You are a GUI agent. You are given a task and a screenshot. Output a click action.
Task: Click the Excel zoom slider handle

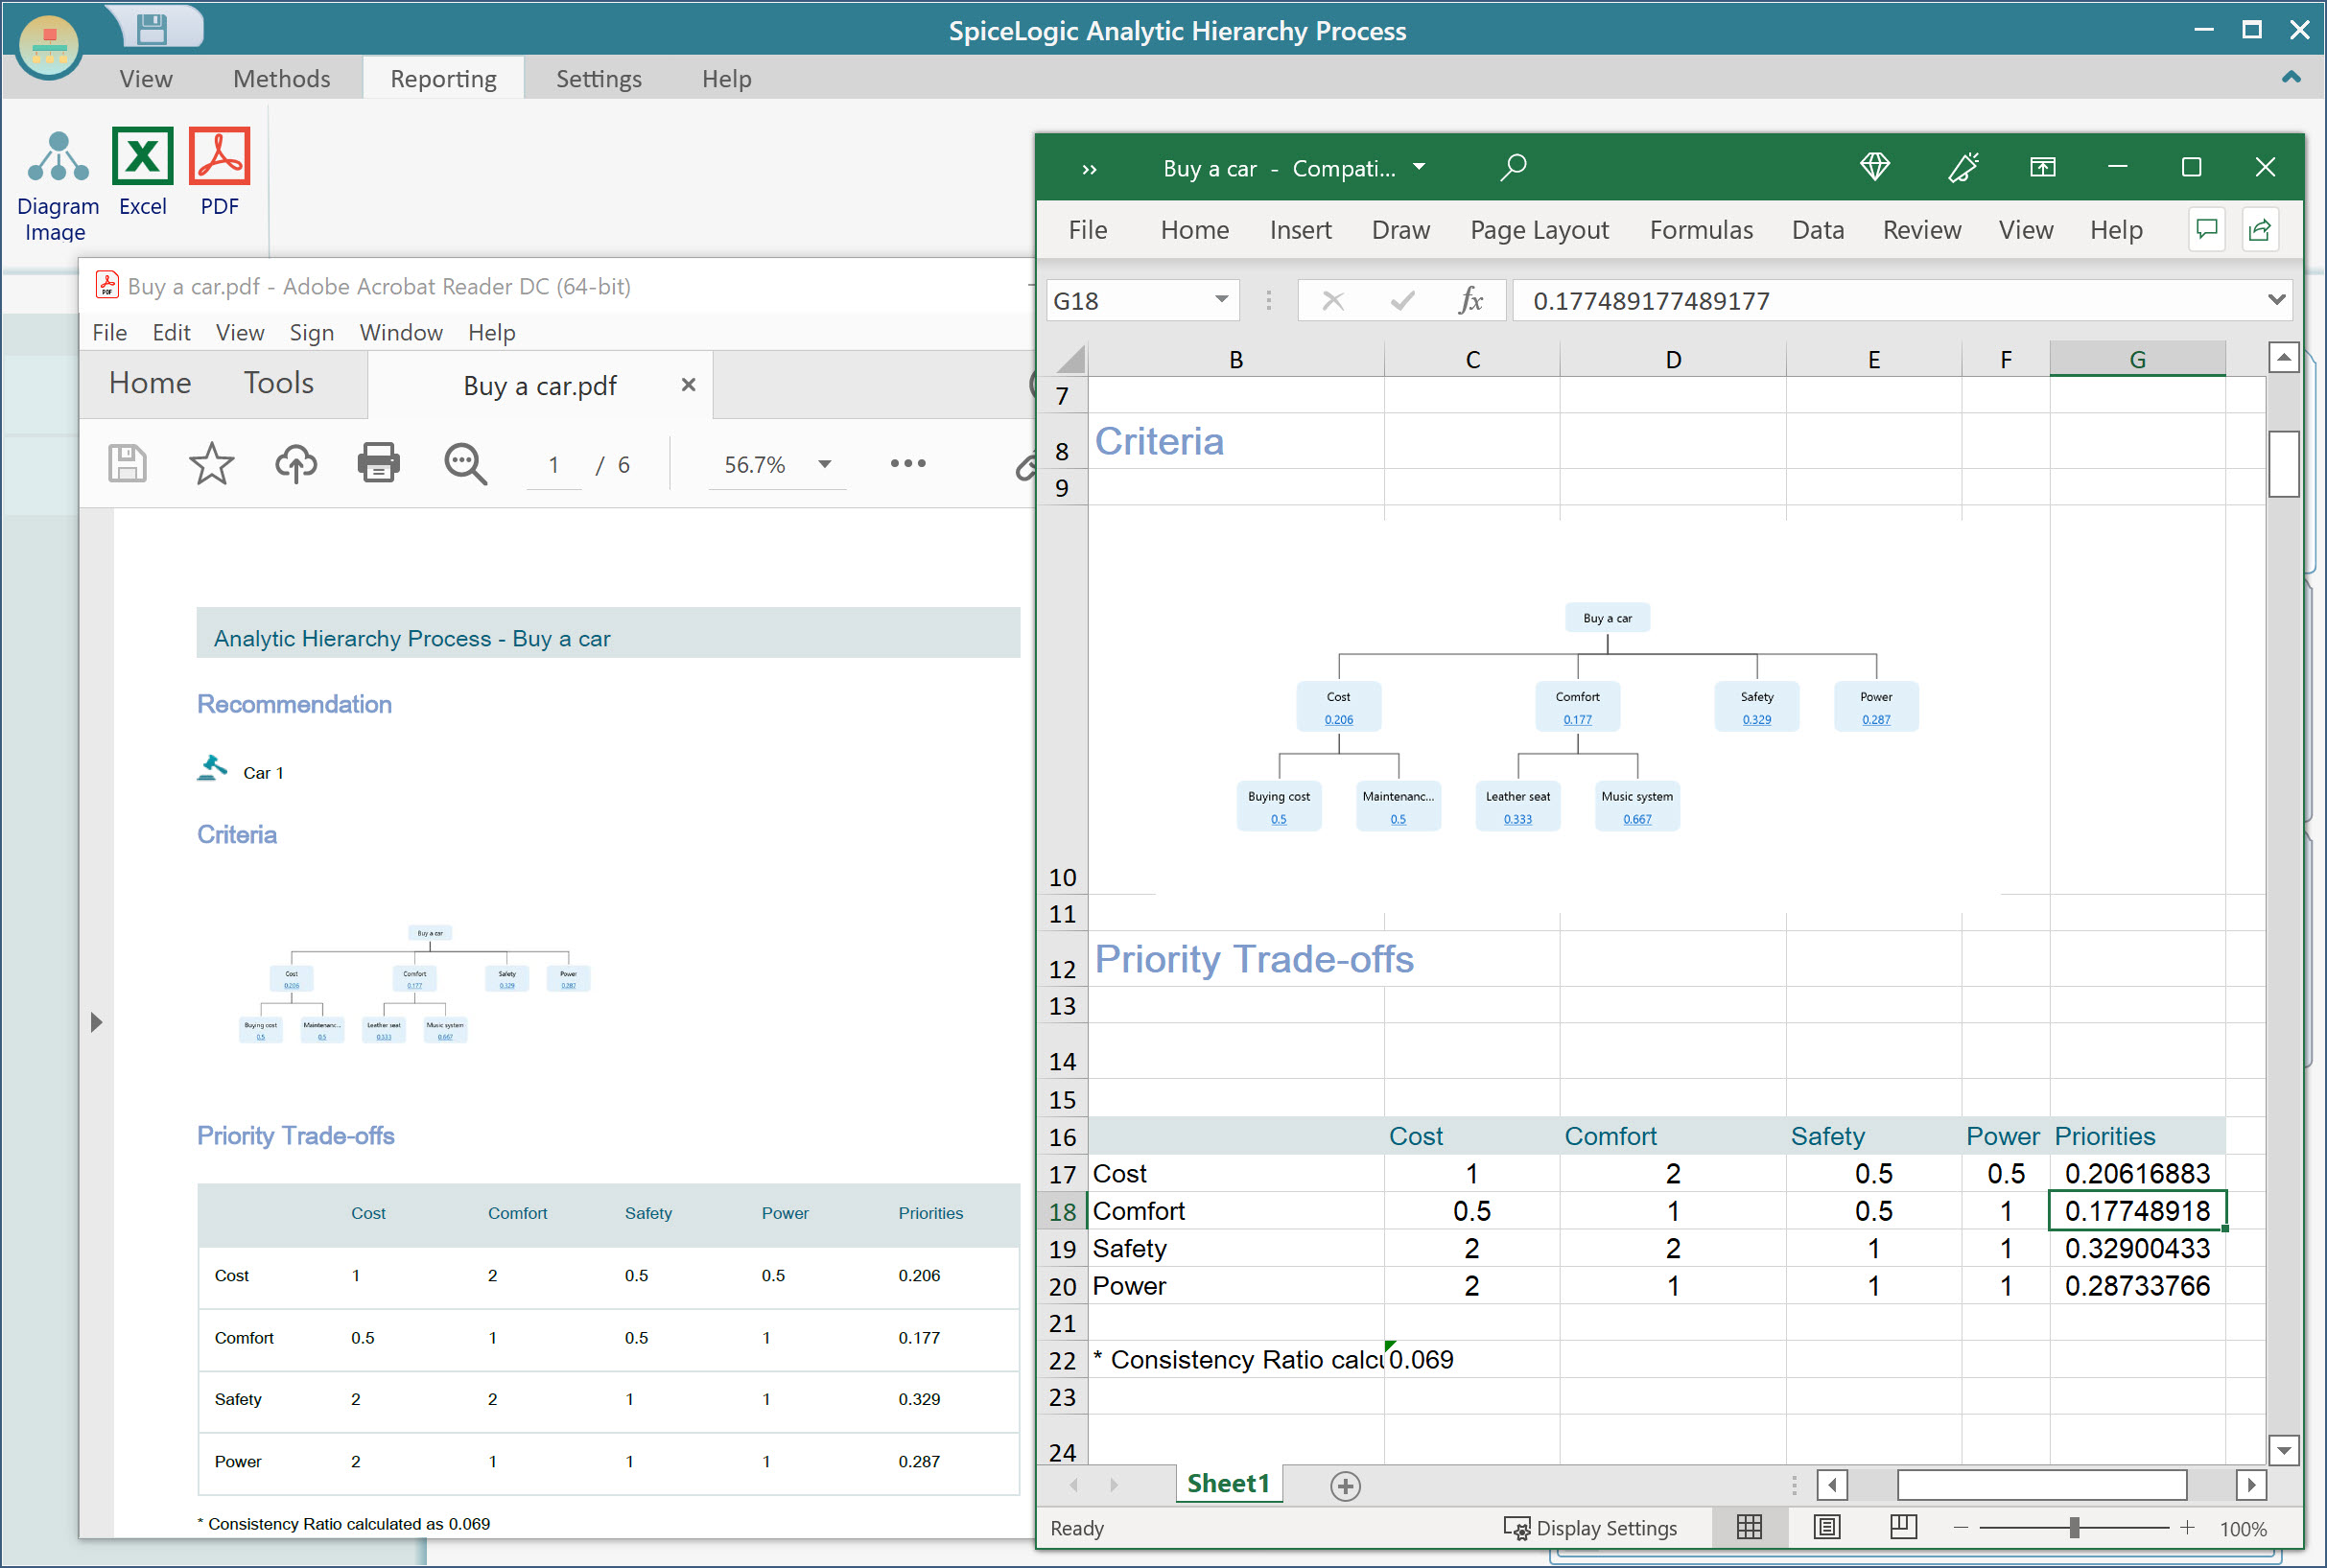coord(2074,1527)
